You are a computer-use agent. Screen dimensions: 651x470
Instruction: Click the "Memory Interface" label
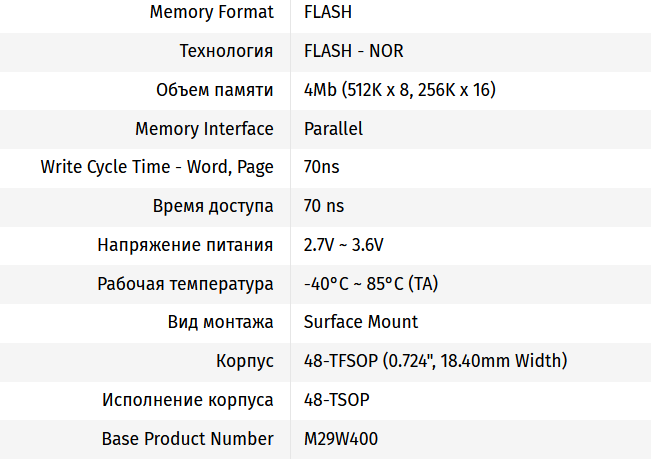coord(204,128)
